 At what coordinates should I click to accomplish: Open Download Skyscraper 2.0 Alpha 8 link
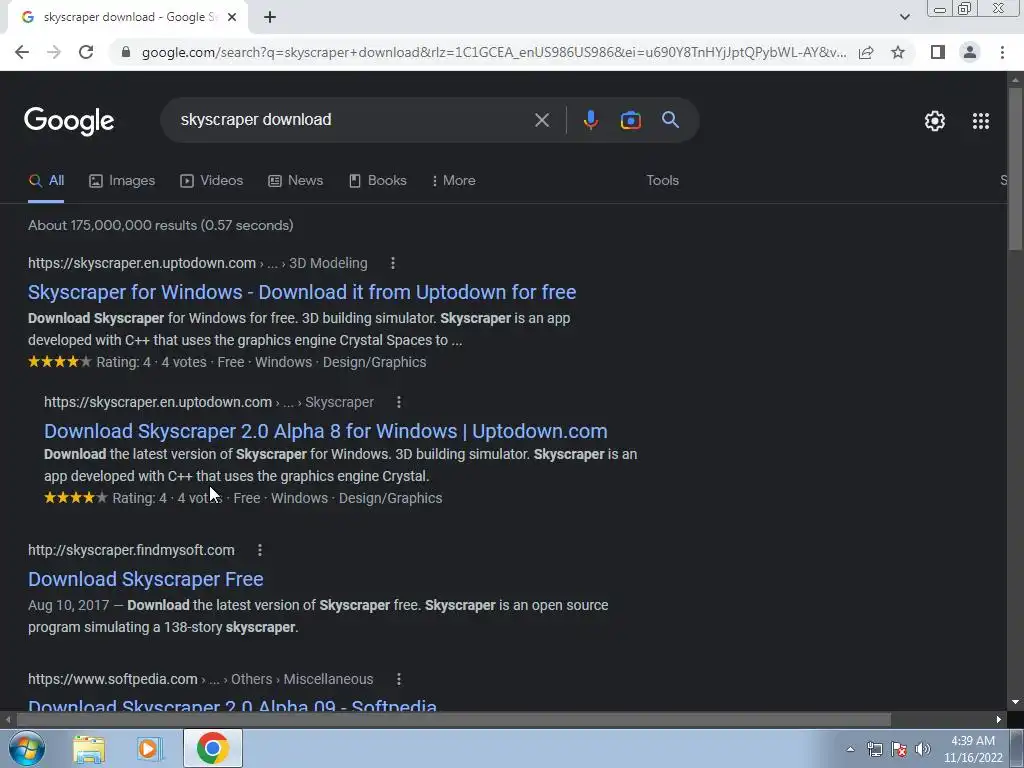point(326,431)
